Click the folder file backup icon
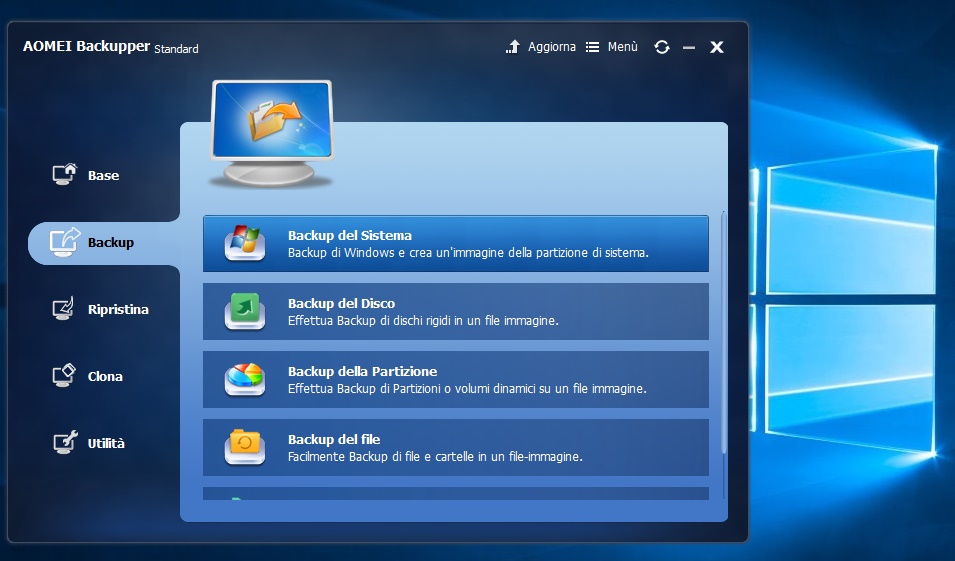The width and height of the screenshot is (955, 561). [x=245, y=447]
